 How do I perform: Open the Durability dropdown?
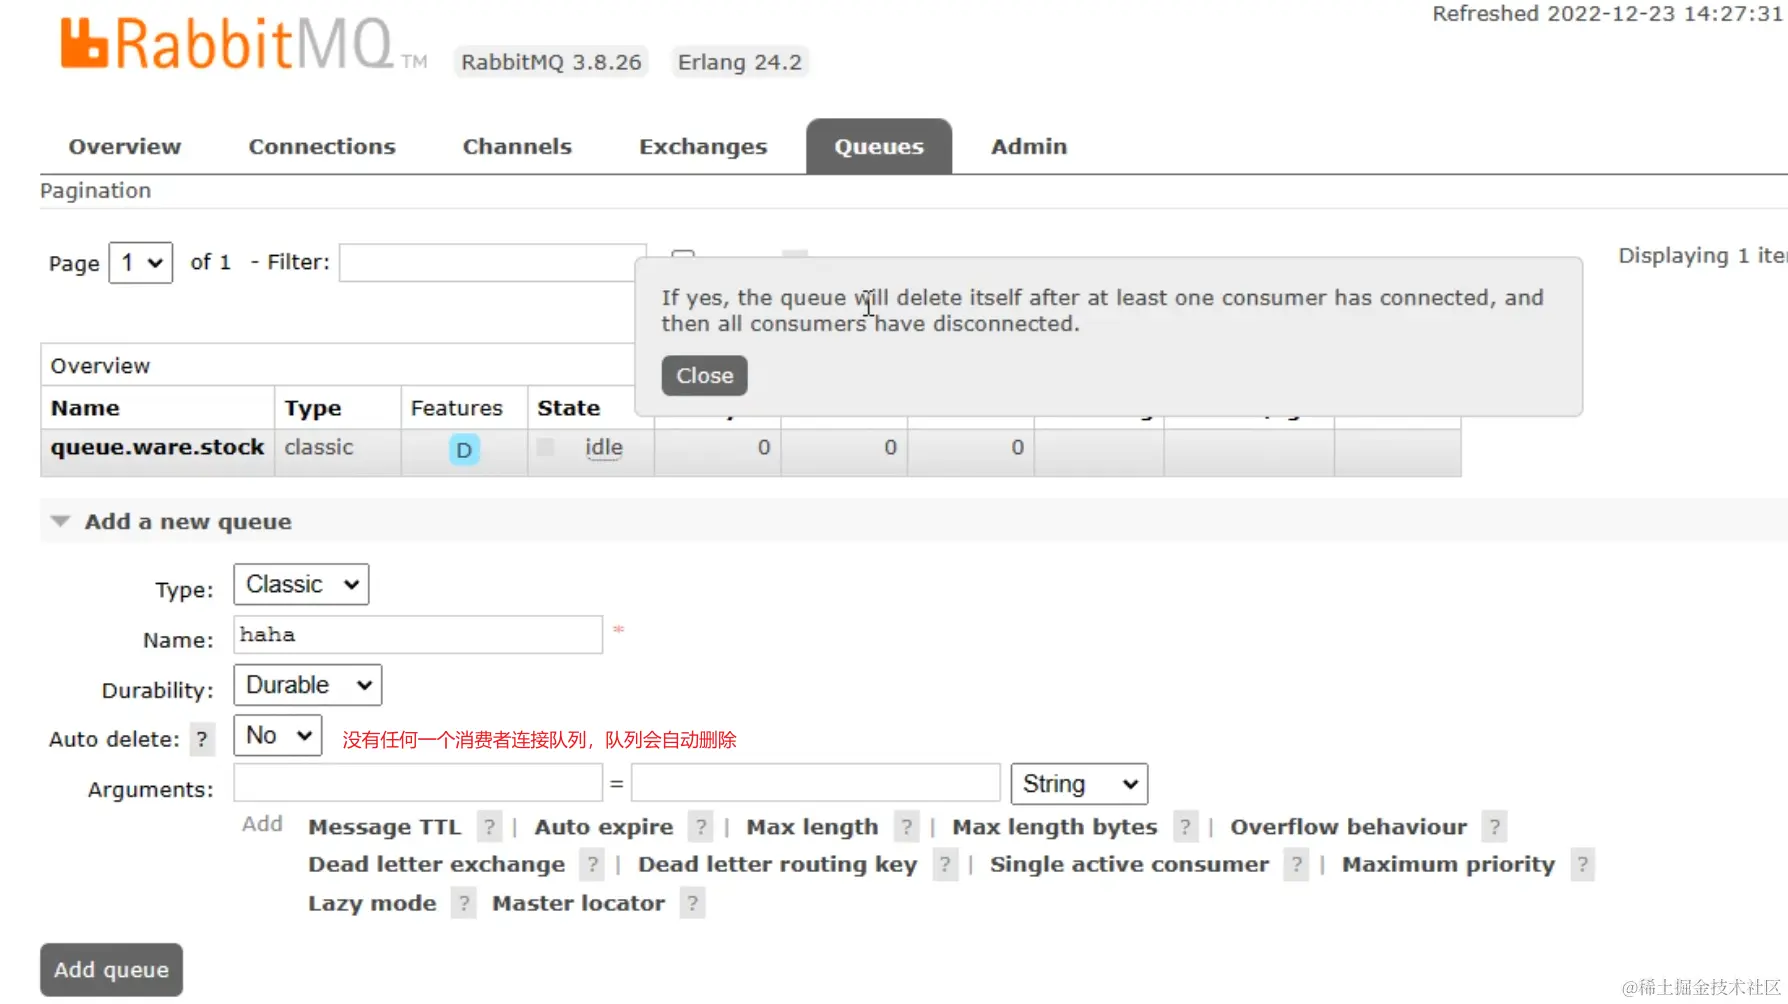pos(308,685)
